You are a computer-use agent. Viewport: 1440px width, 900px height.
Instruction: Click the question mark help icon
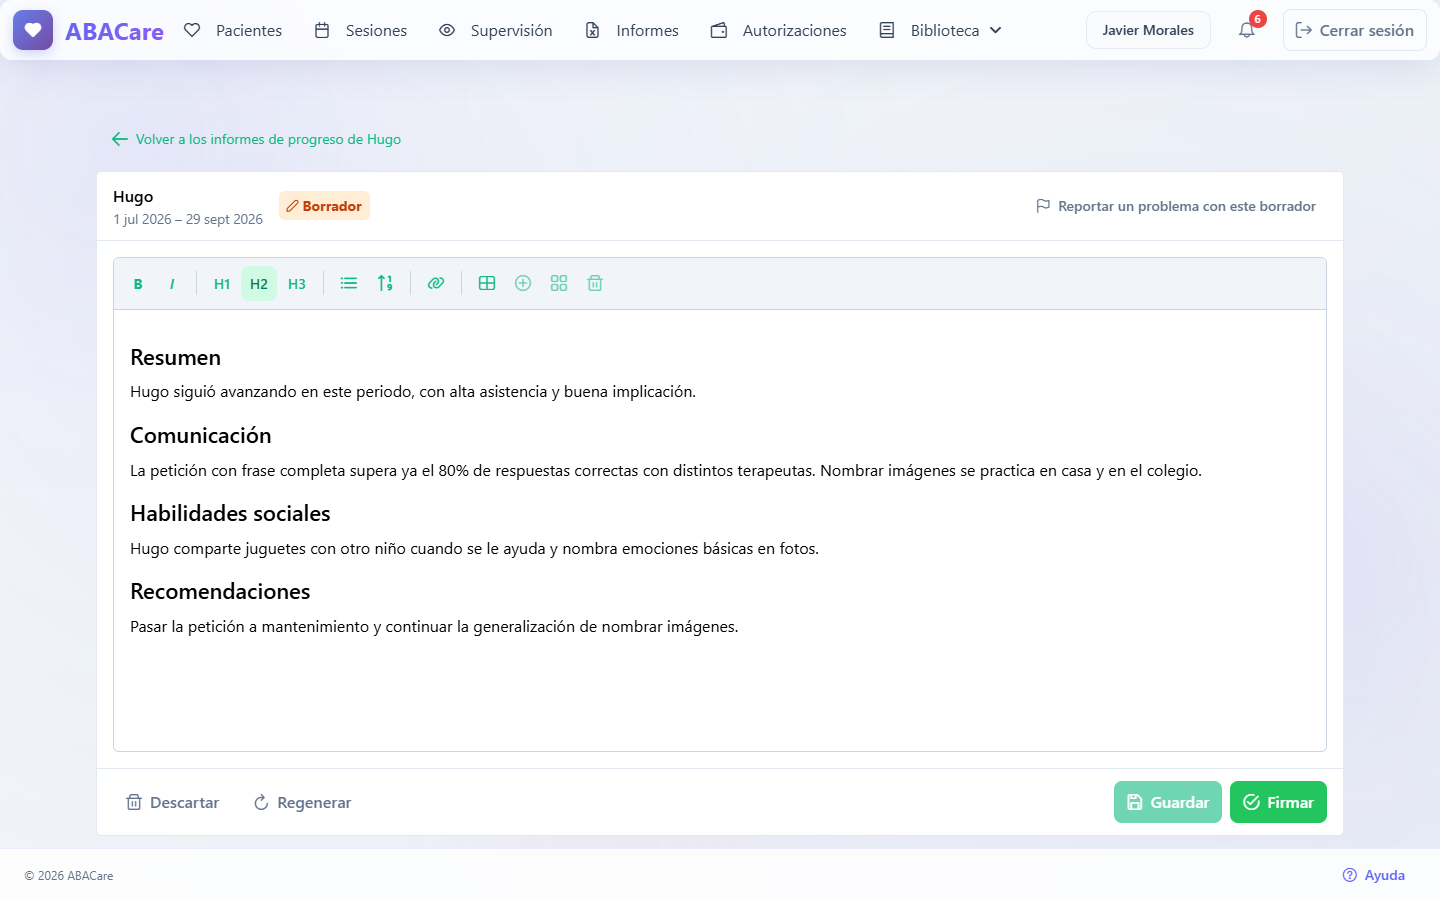1350,875
